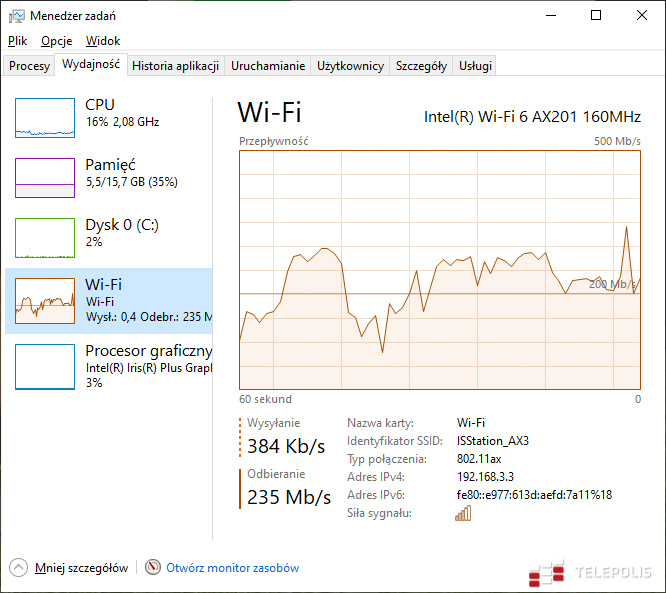Screen dimensions: 666x593
Task: Click the Mniej szczegółów button
Action: [x=81, y=568]
